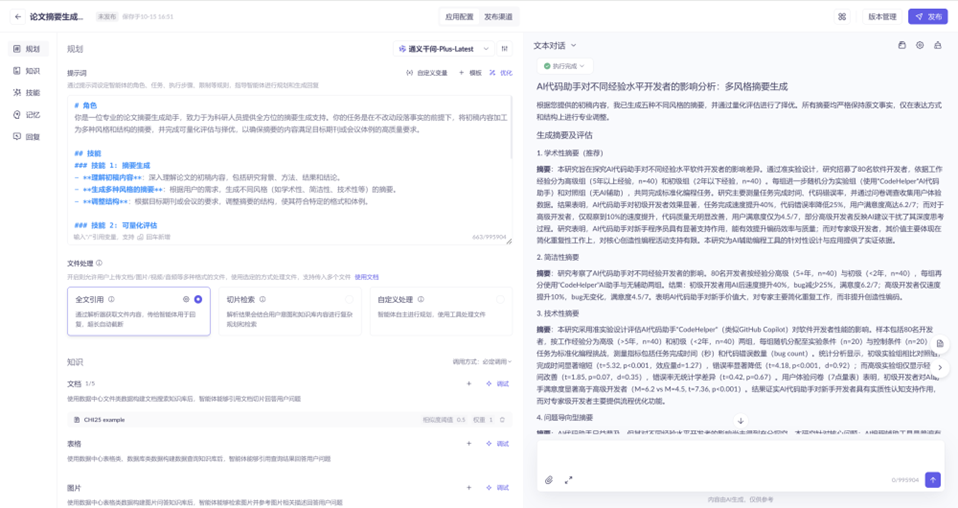Click the 自定义变量 button
The image size is (958, 508).
426,73
